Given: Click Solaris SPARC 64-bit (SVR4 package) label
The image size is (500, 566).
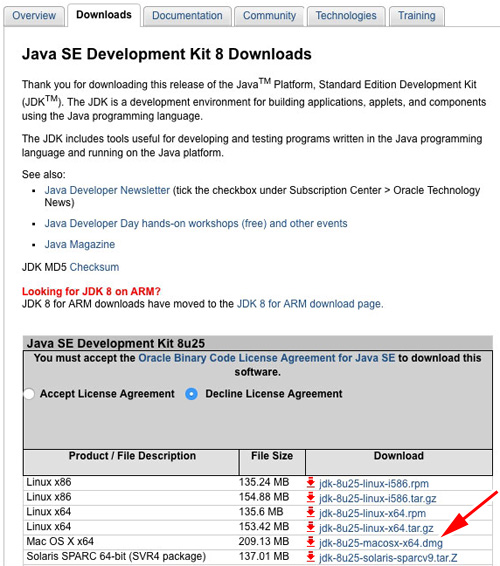Looking at the screenshot, I should [x=116, y=556].
